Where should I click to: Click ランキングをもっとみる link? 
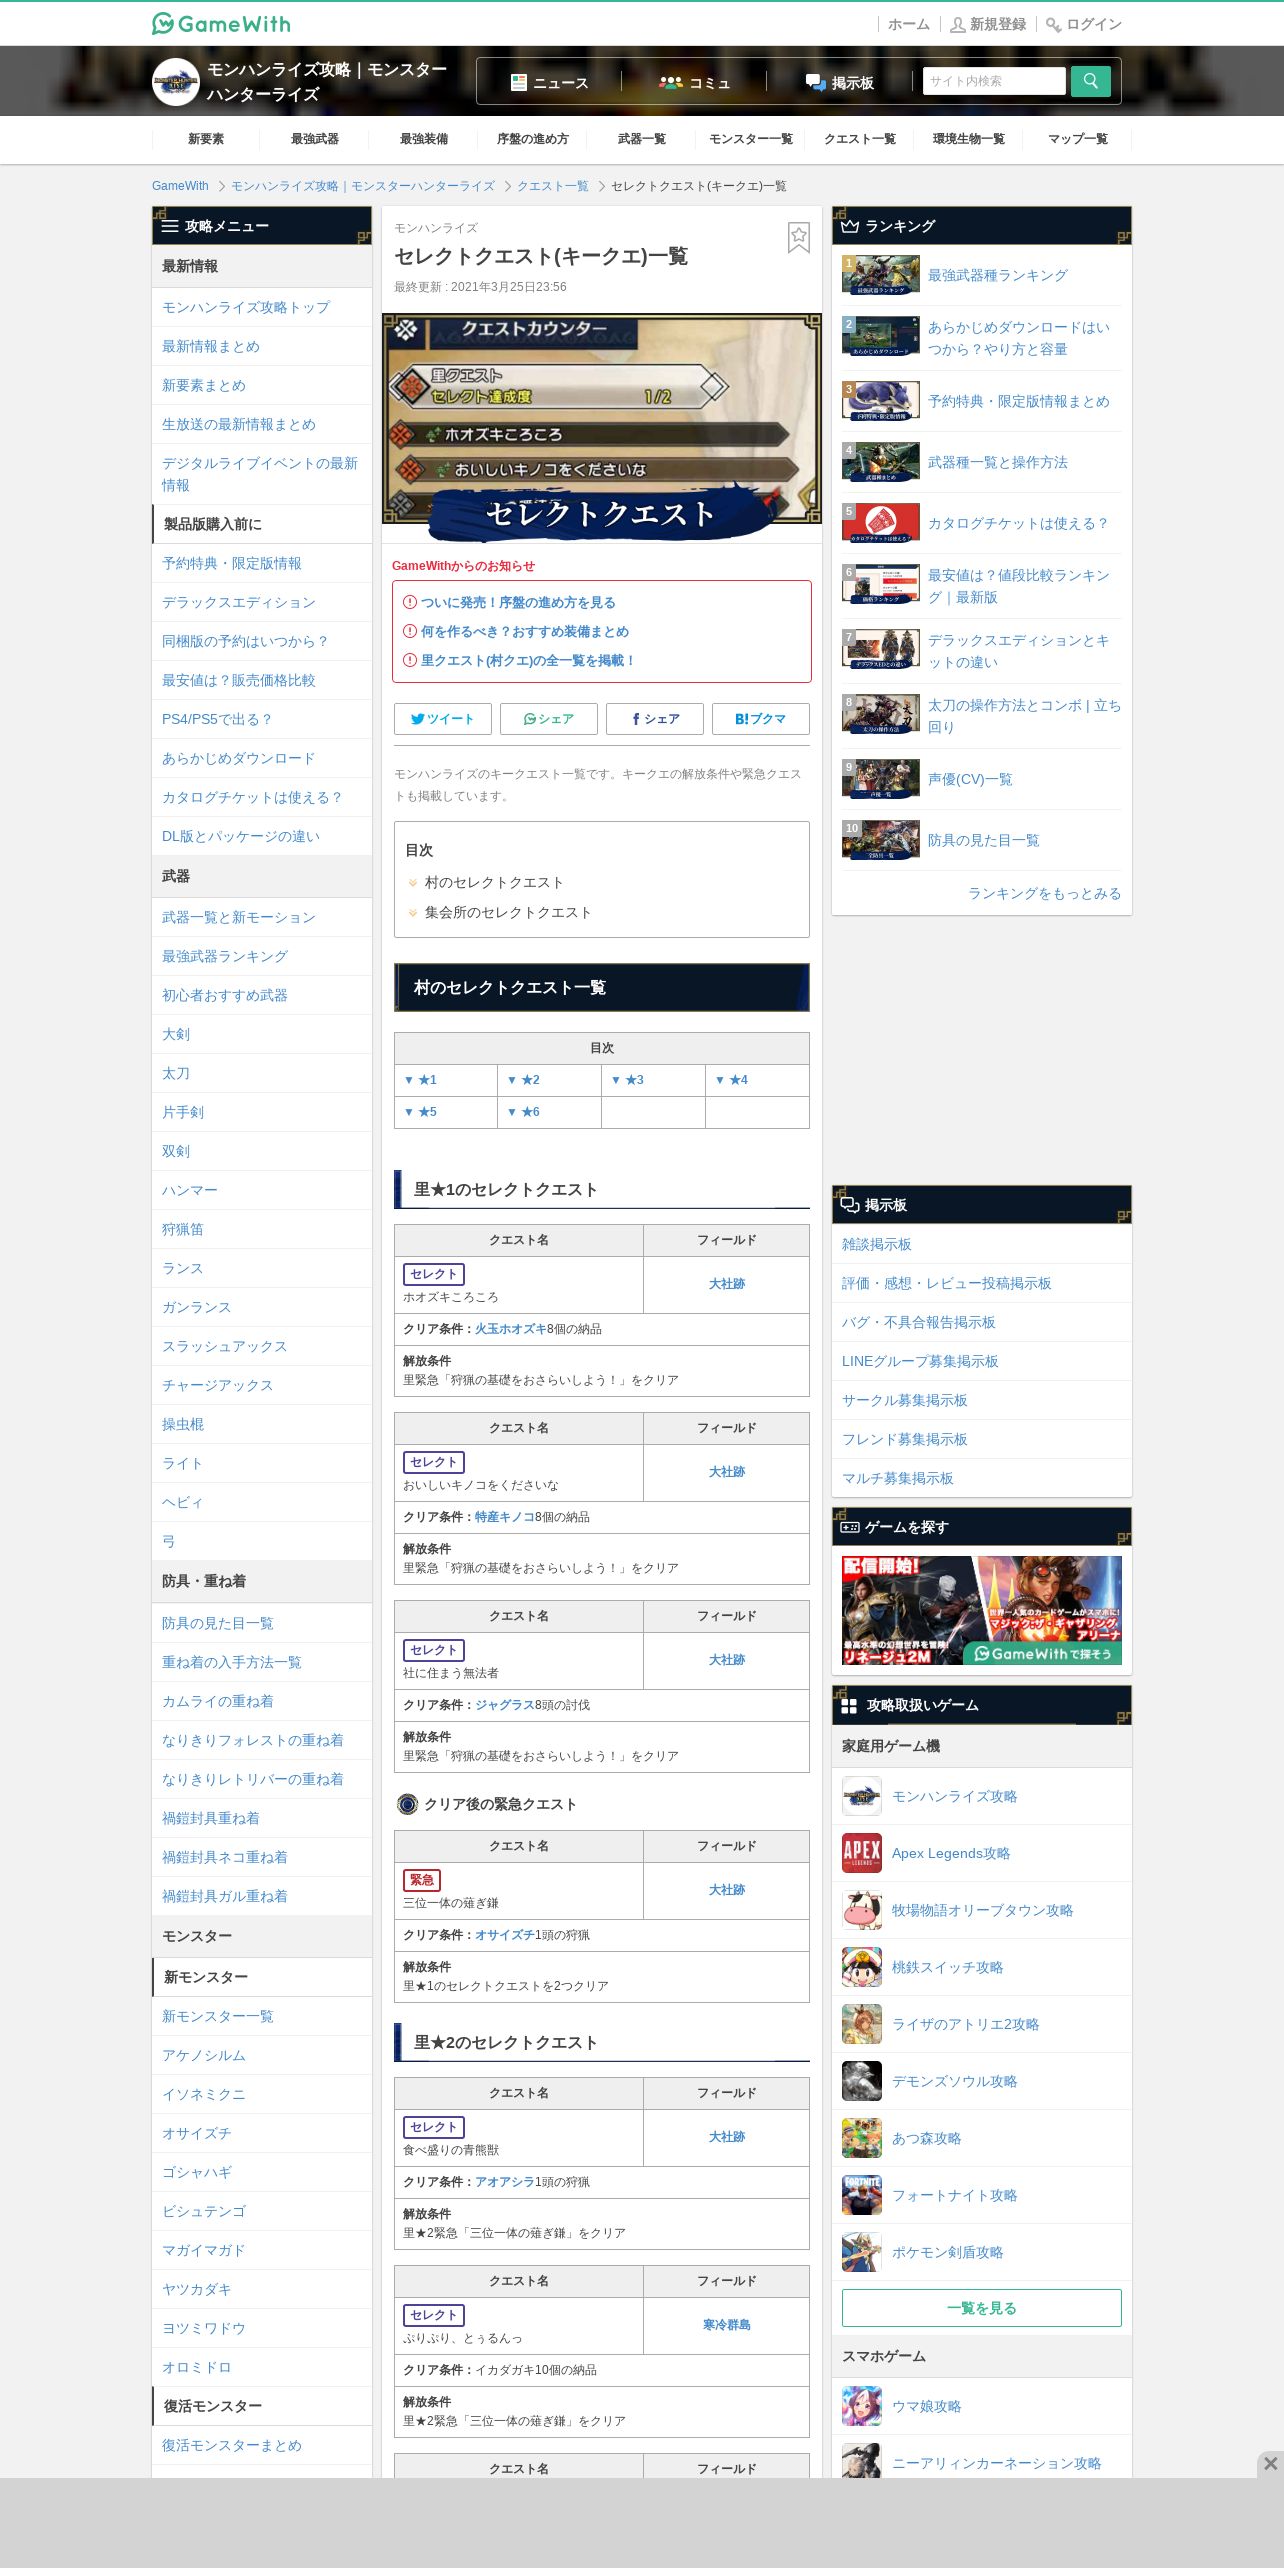[x=1044, y=893]
